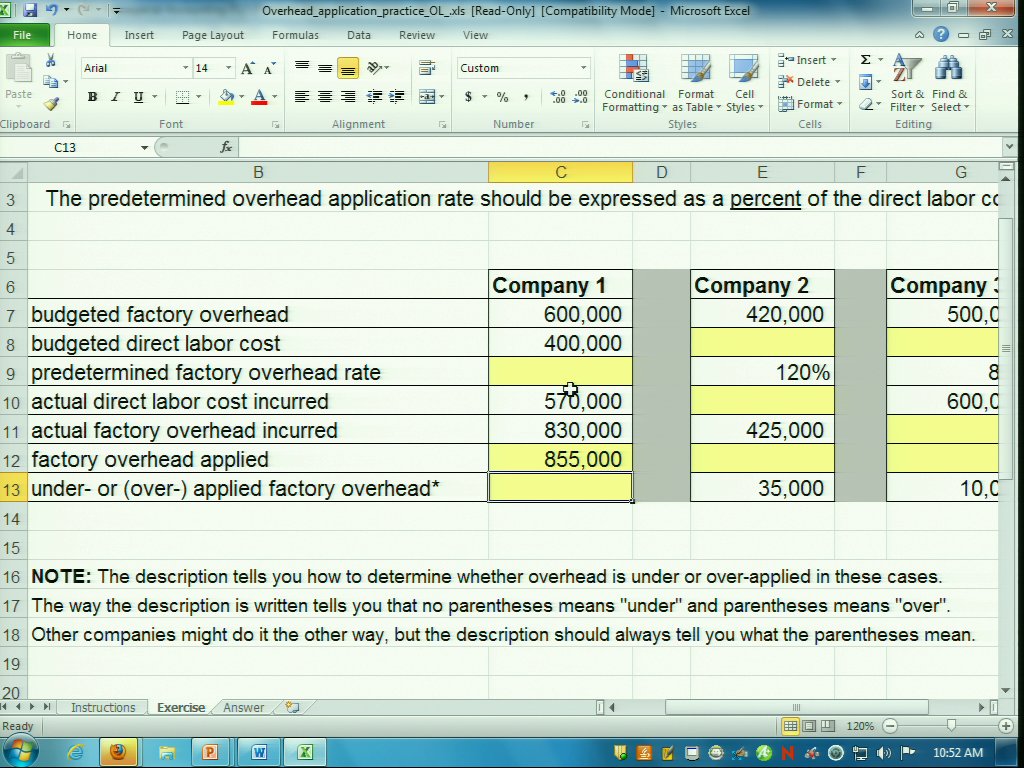1024x768 pixels.
Task: Switch to the Answer sheet tab
Action: point(243,707)
